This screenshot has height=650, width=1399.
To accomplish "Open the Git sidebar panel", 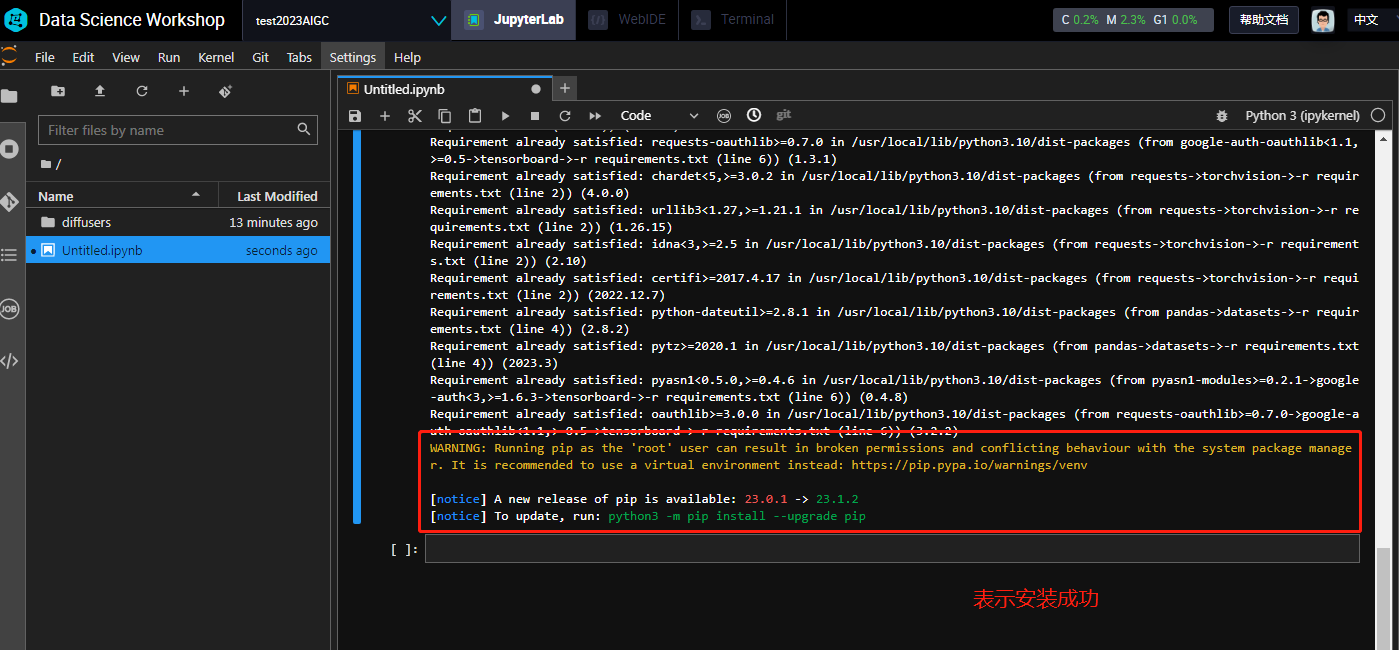I will (x=10, y=201).
